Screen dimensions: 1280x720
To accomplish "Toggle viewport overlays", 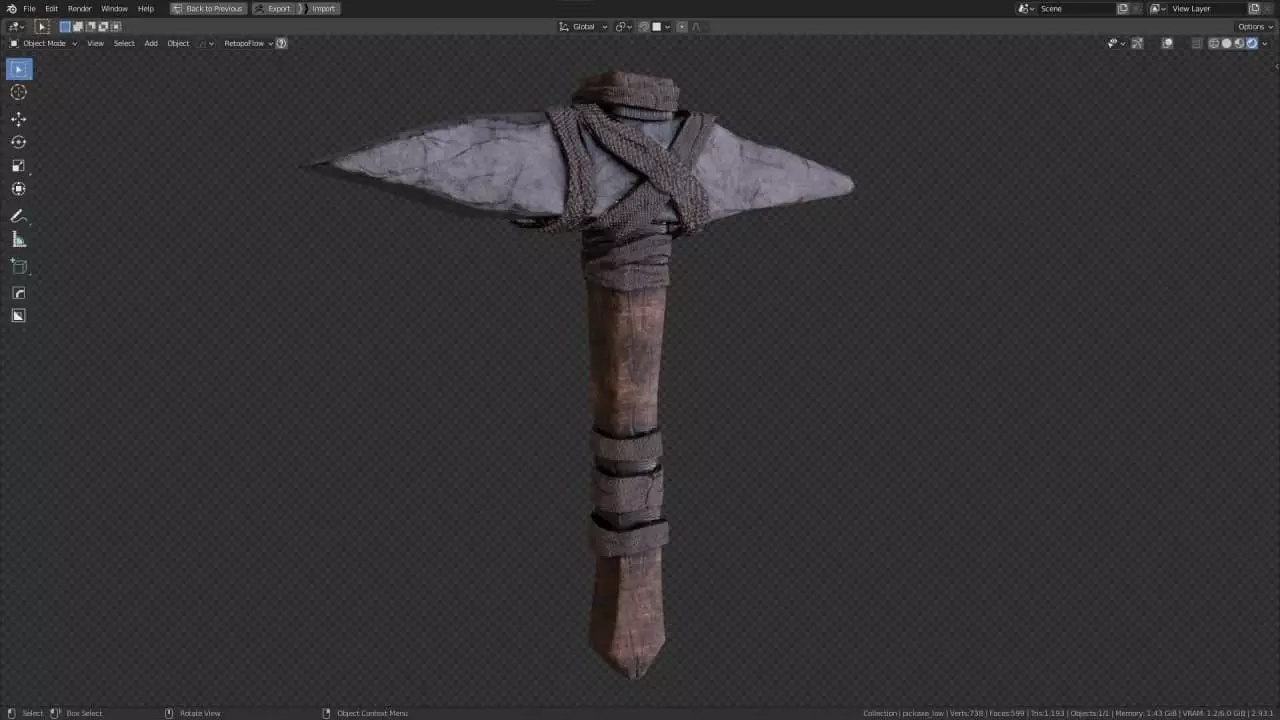I will (1167, 43).
